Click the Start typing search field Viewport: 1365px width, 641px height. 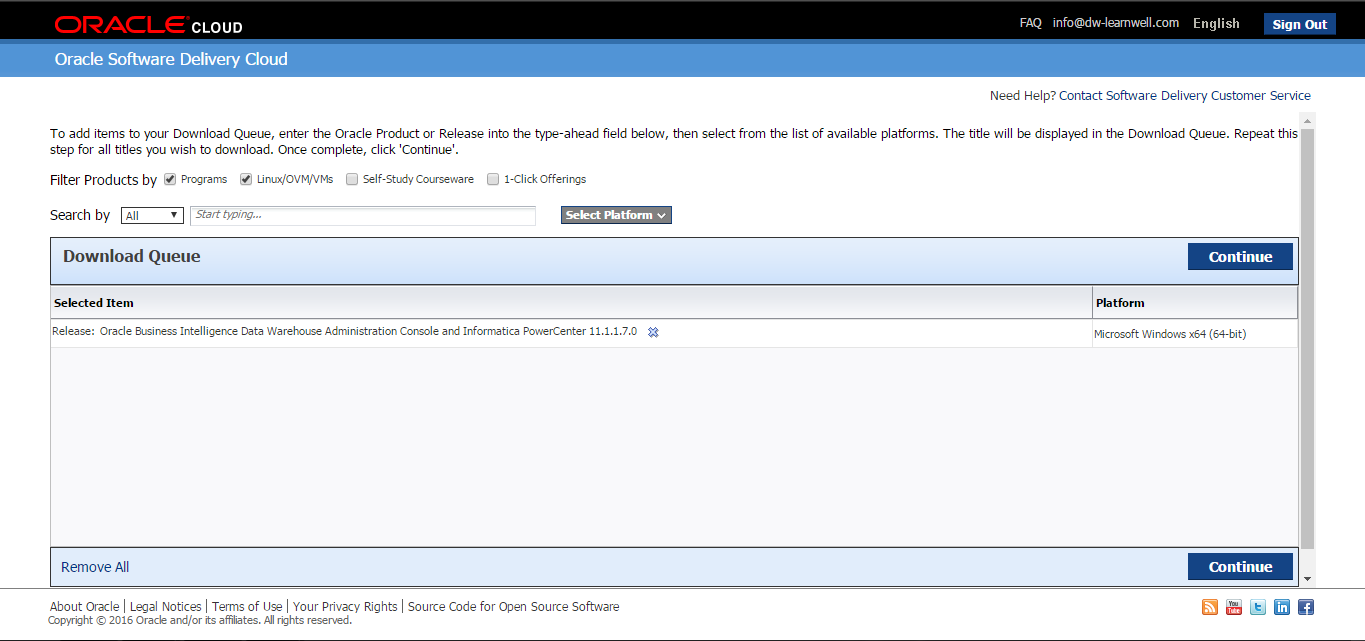tap(363, 215)
